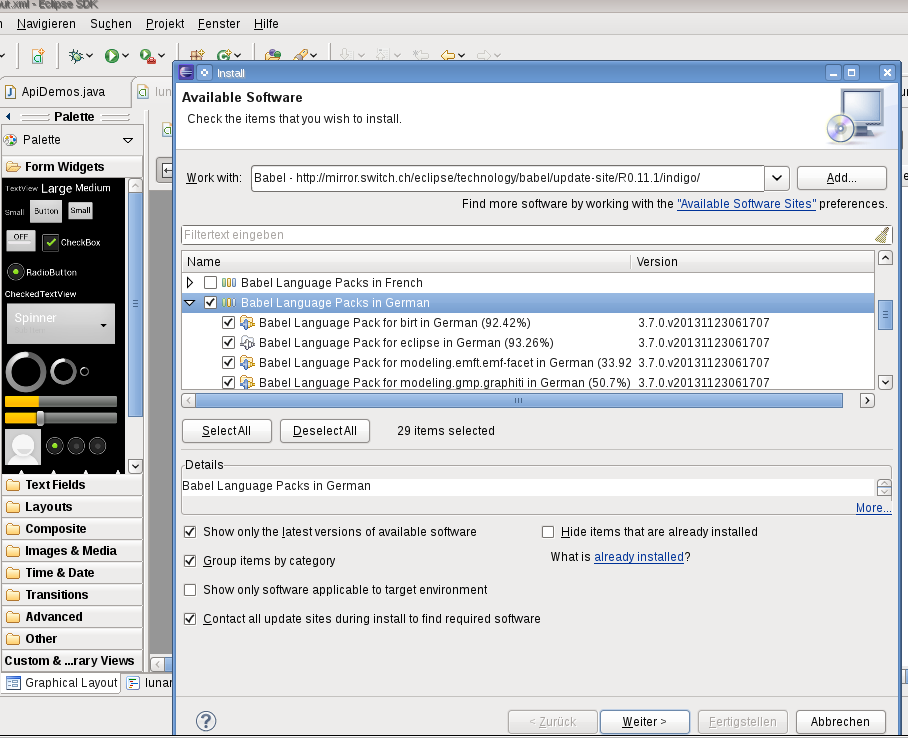The height and width of the screenshot is (738, 908).
Task: Click the green Run button in toolbar
Action: pos(112,57)
